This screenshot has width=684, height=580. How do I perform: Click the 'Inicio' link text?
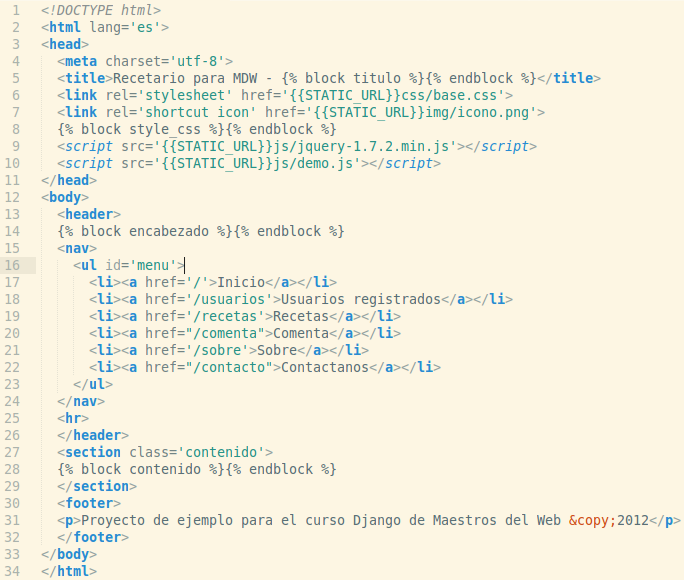coord(241,282)
